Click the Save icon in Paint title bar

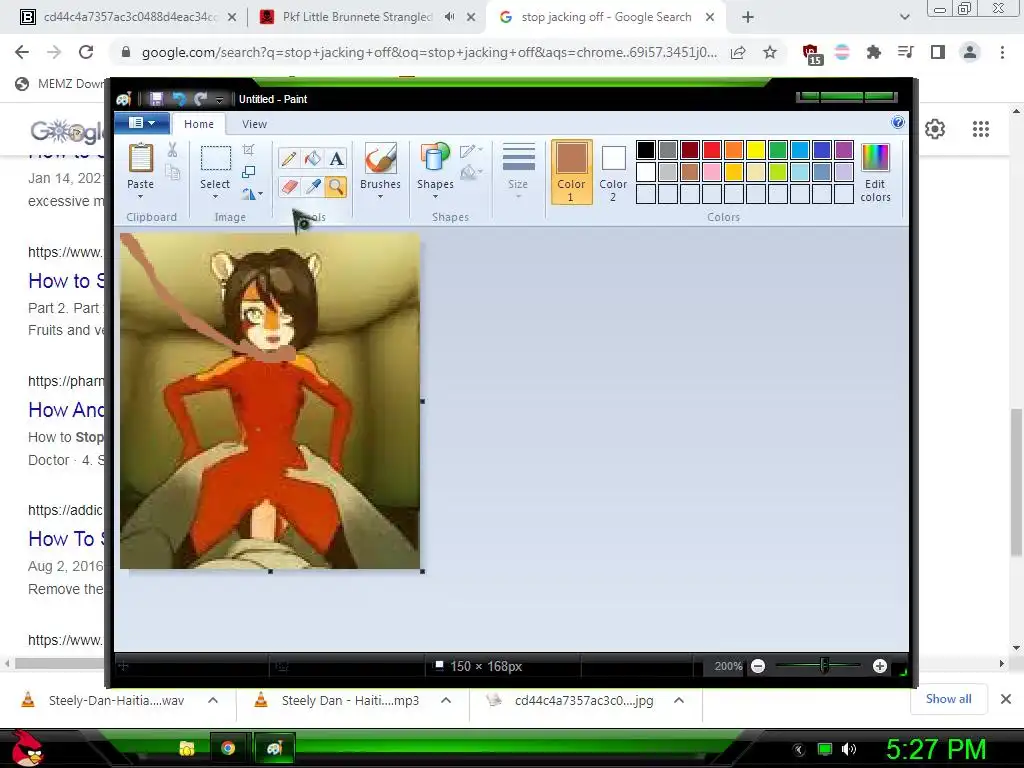(156, 99)
